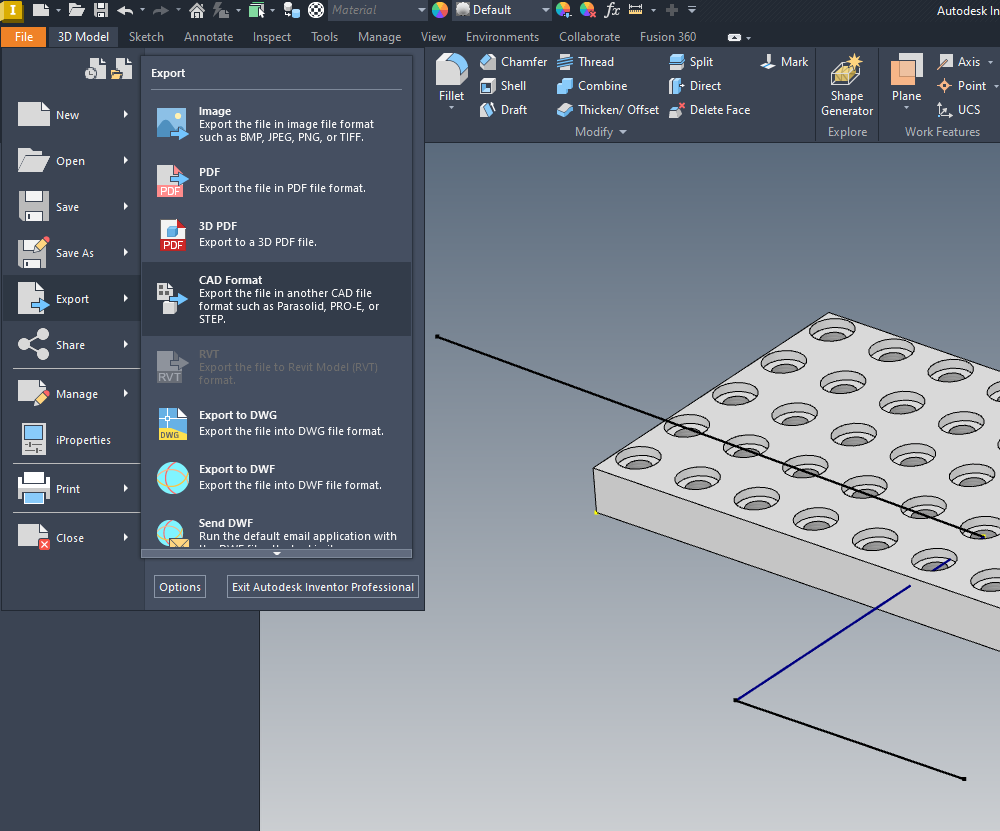Screen dimensions: 1000x831
Task: Select the Thread tool
Action: (585, 62)
